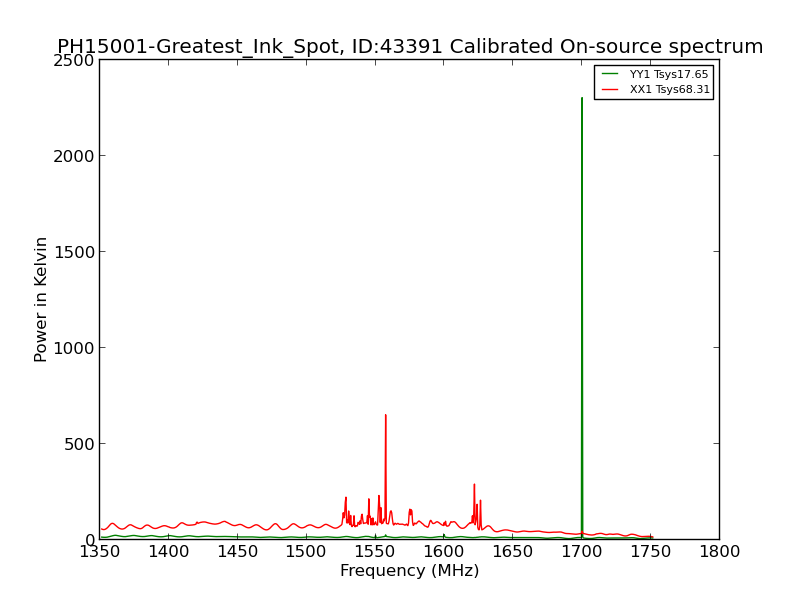Click y-axis tick label 2500
Image resolution: width=800 pixels, height=600 pixels.
tap(74, 61)
